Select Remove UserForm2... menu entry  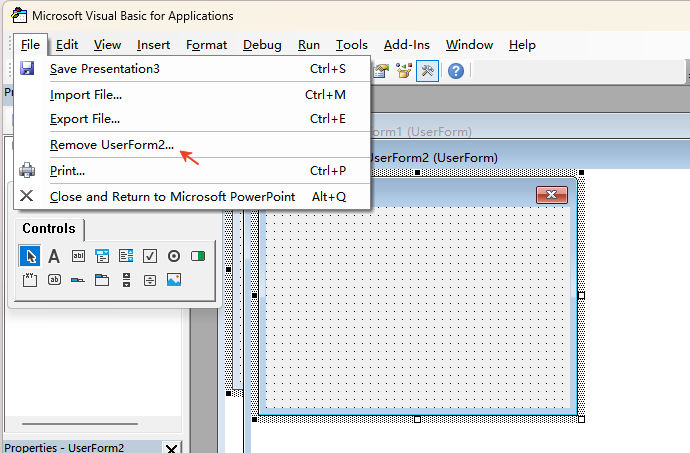tap(192, 145)
